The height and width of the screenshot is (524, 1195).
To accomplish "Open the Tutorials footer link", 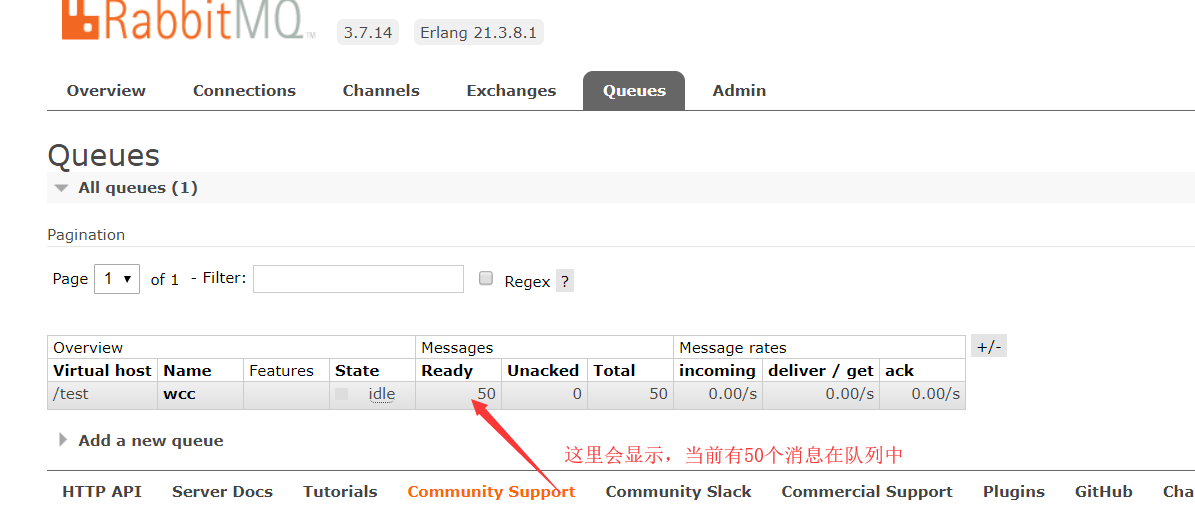I will point(340,492).
